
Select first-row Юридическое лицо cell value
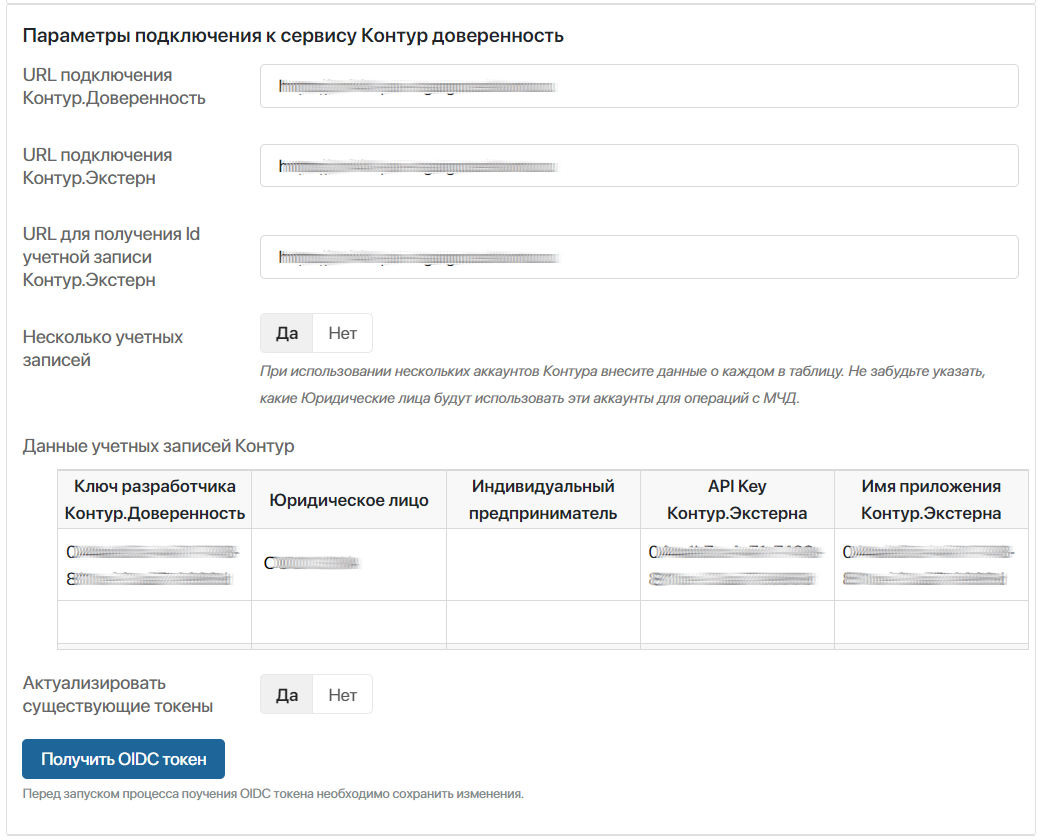point(311,564)
